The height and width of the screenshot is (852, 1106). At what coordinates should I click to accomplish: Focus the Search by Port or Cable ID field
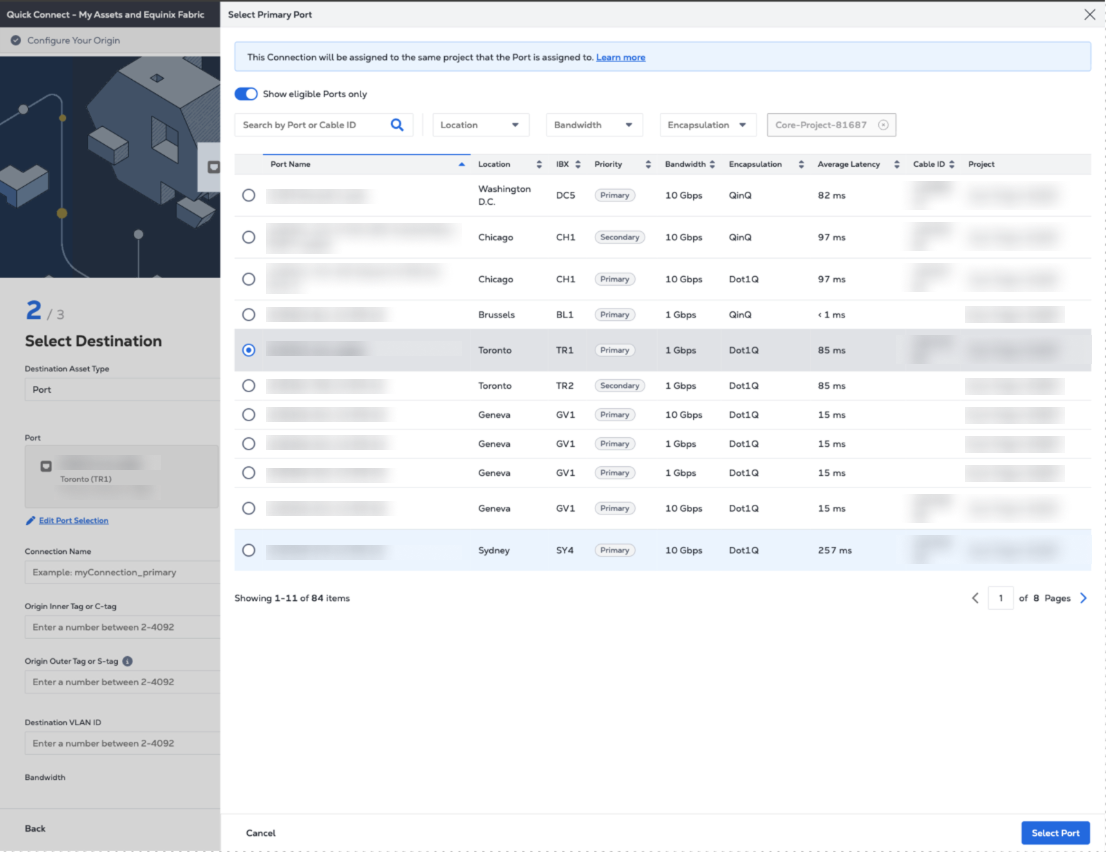click(x=313, y=125)
